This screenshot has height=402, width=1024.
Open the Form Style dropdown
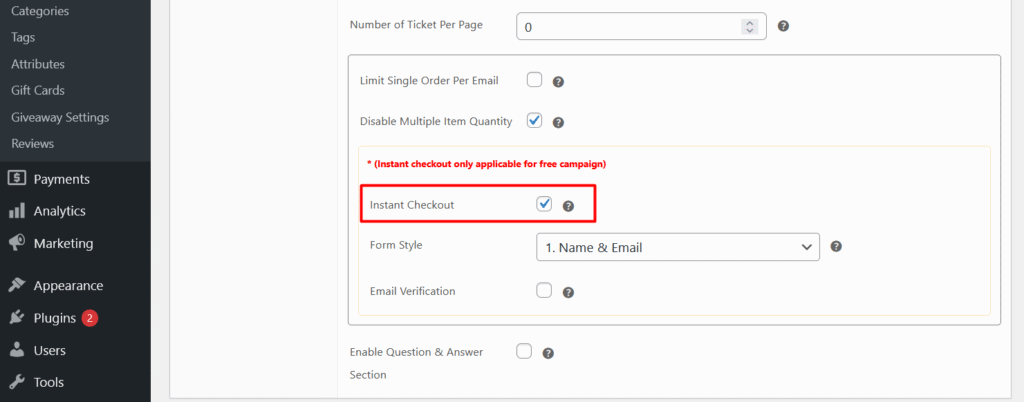(678, 246)
